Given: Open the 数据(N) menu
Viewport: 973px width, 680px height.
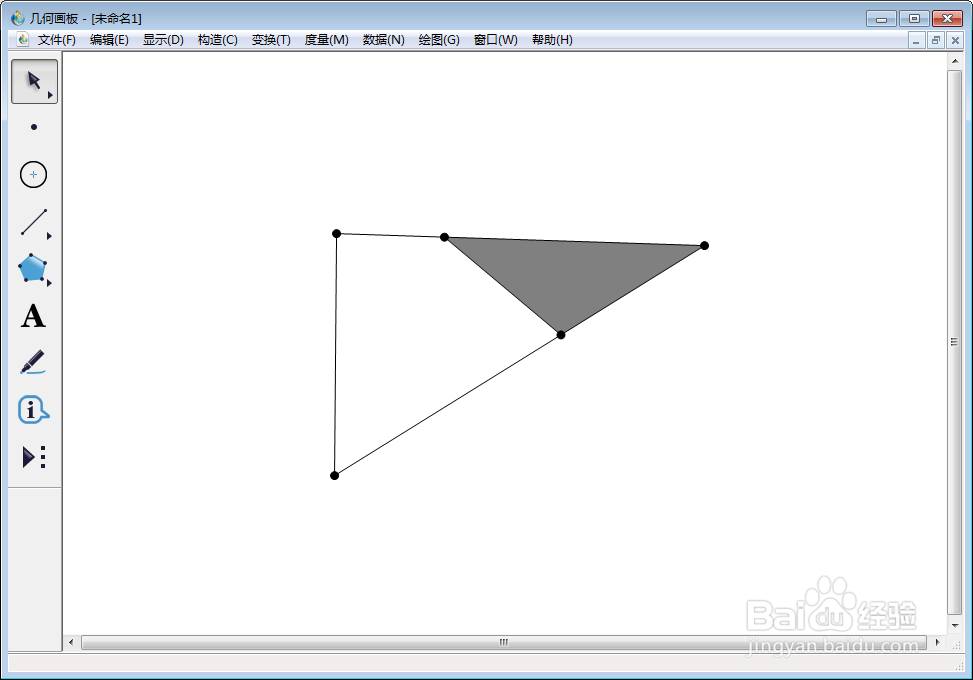Looking at the screenshot, I should pos(383,40).
